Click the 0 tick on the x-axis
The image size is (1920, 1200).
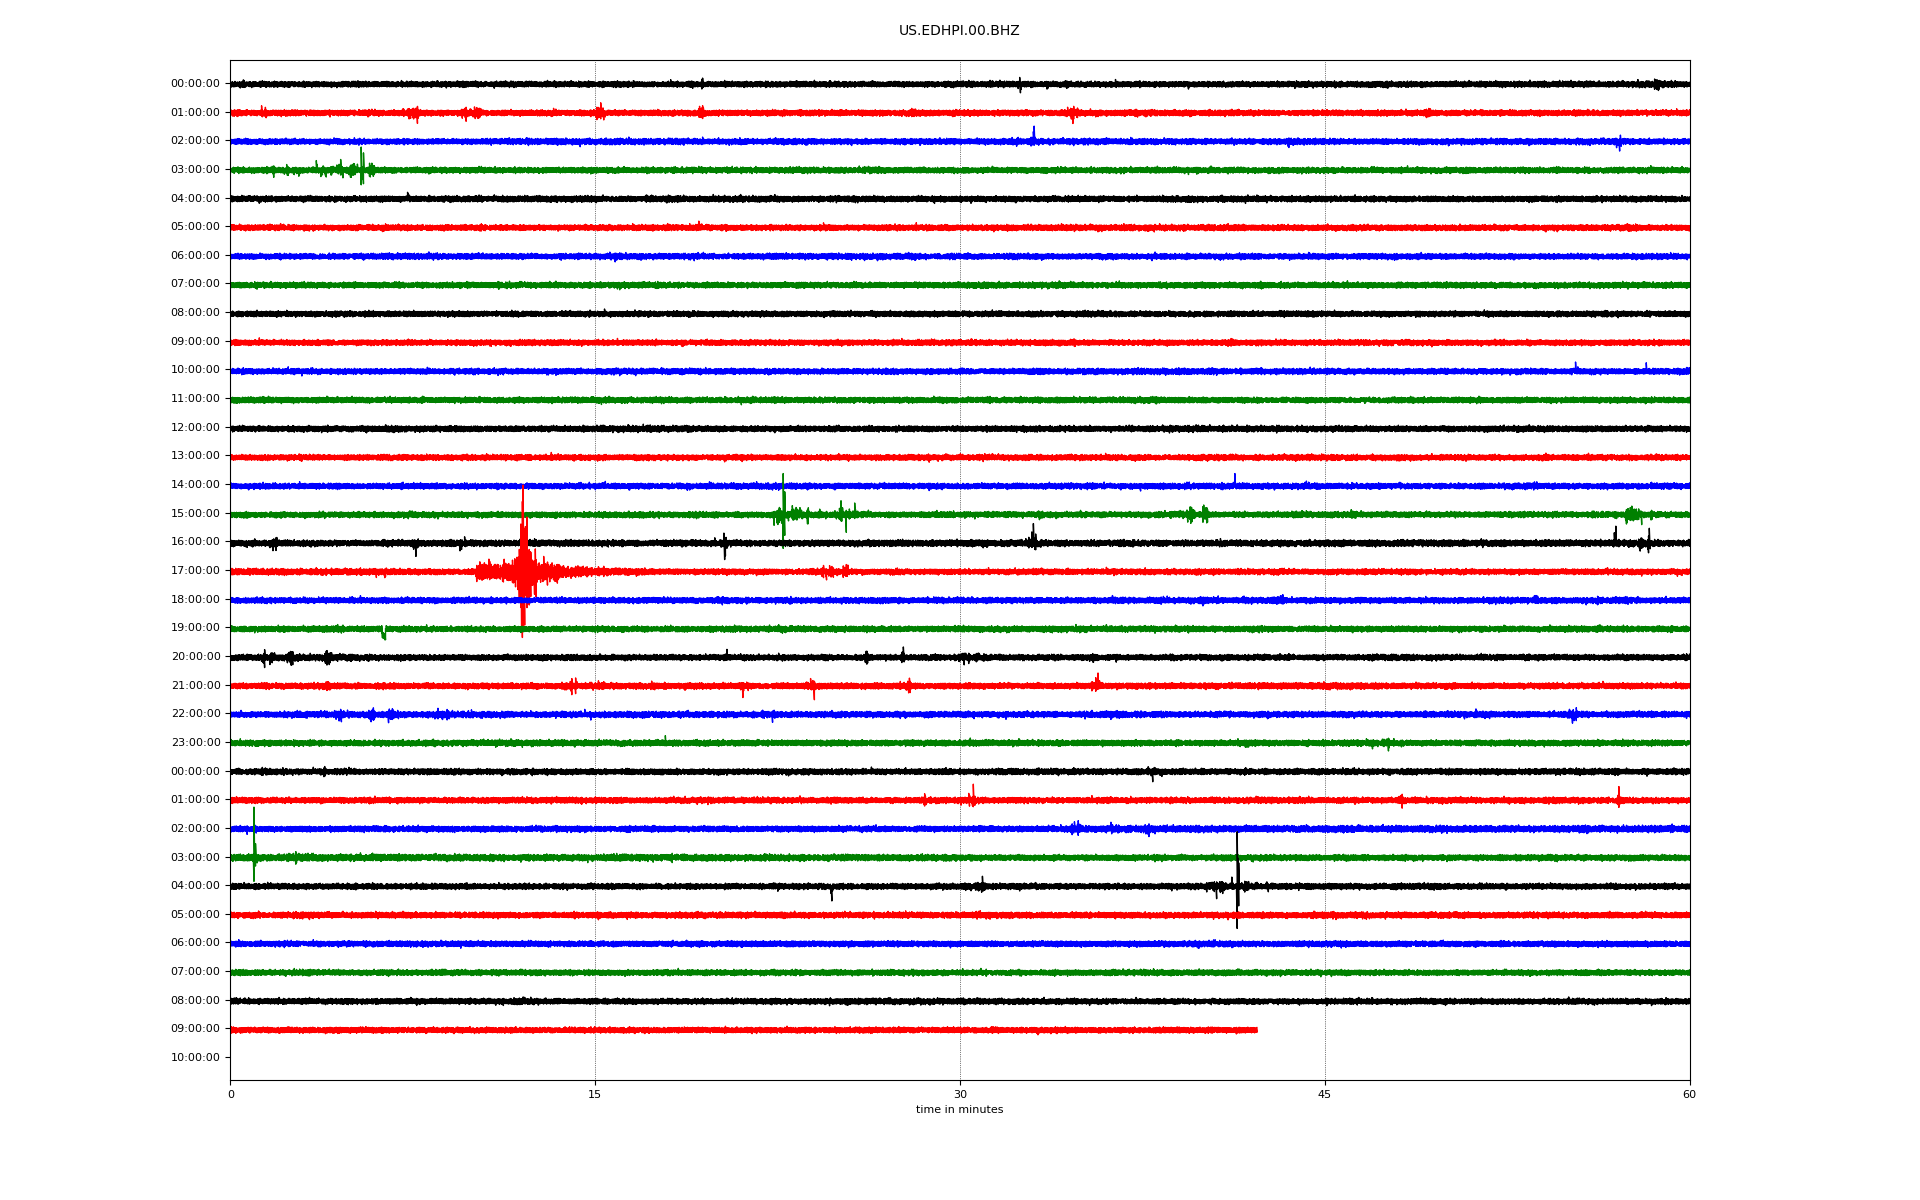click(x=231, y=1094)
